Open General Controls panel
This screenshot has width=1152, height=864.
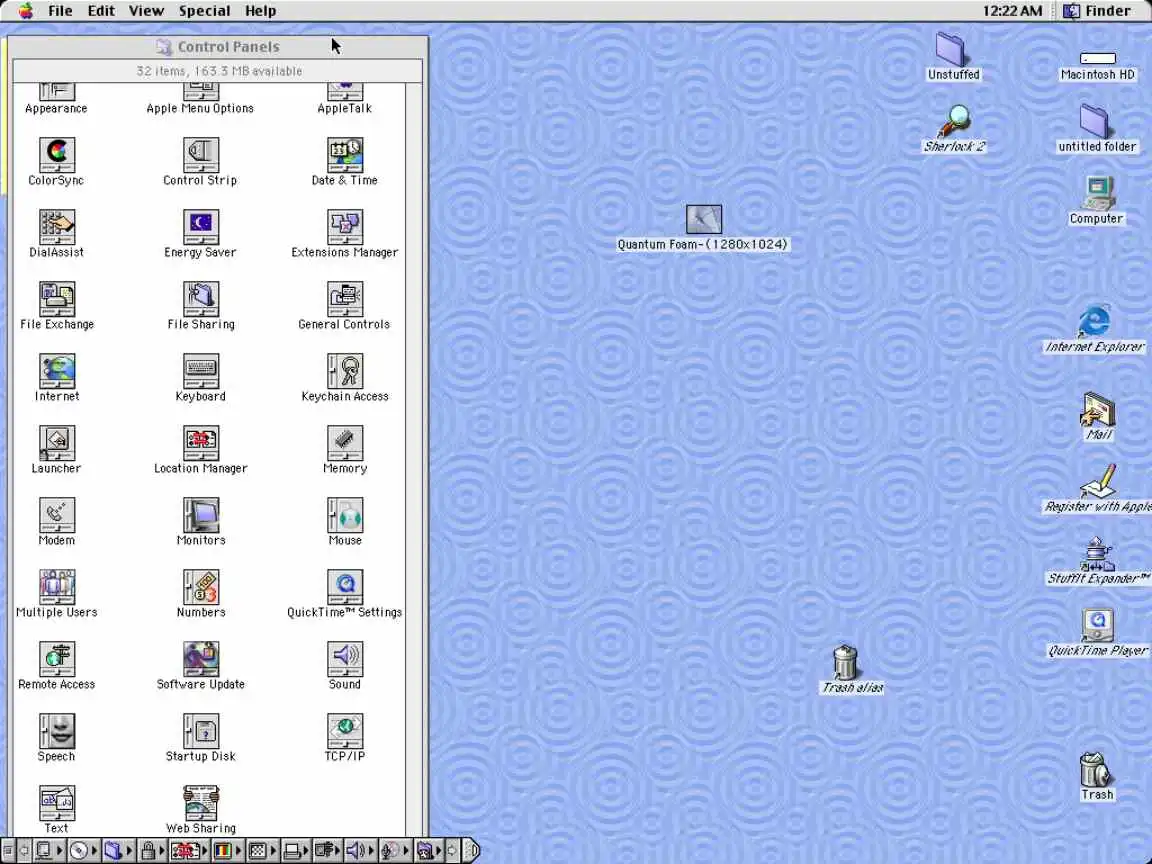(345, 299)
